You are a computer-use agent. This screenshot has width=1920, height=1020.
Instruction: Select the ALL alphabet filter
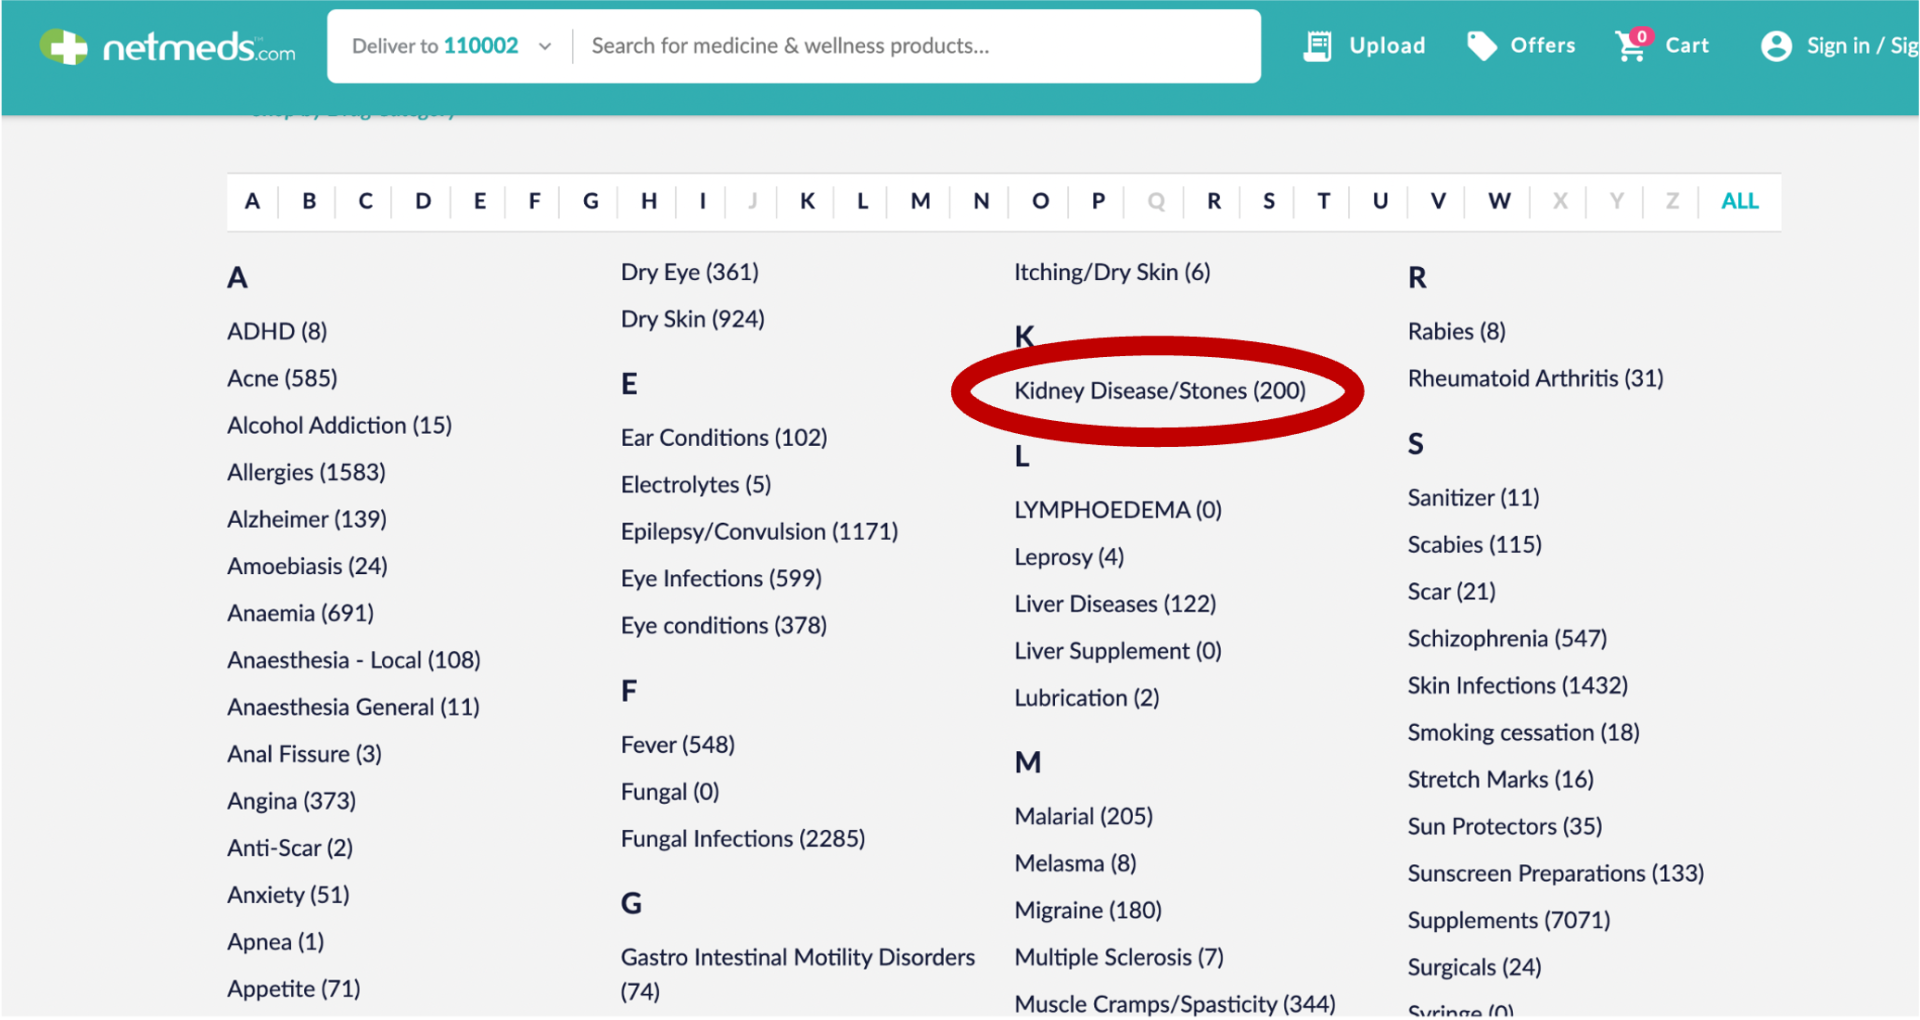point(1739,201)
